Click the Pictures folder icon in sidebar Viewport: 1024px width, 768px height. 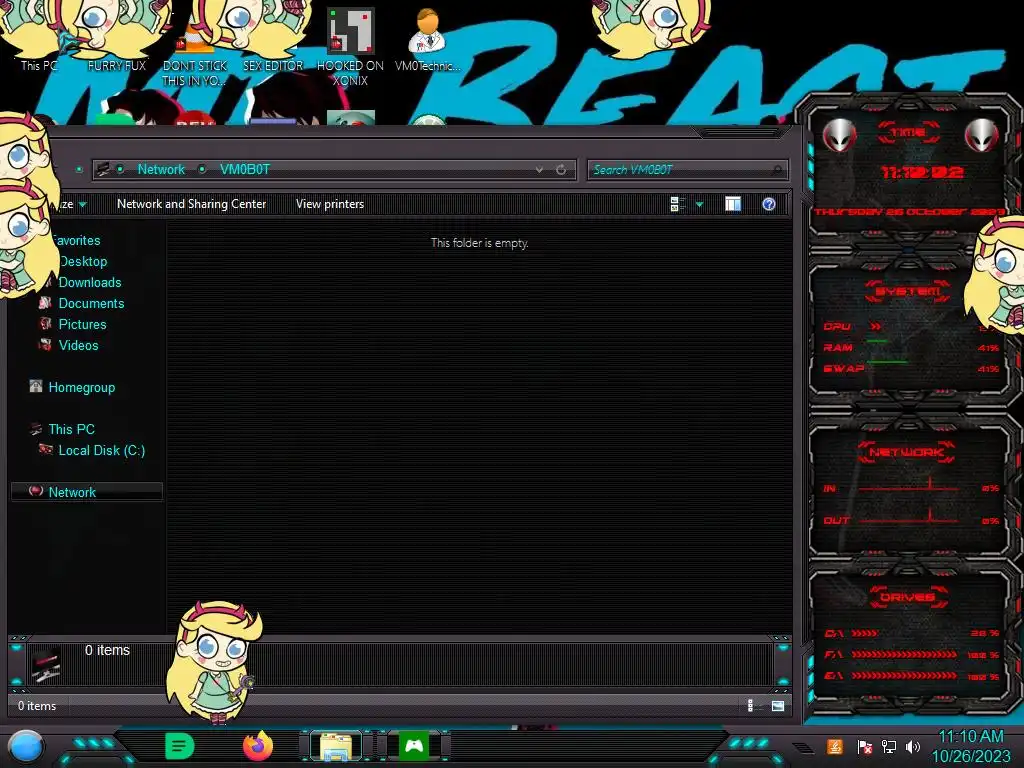coord(46,323)
